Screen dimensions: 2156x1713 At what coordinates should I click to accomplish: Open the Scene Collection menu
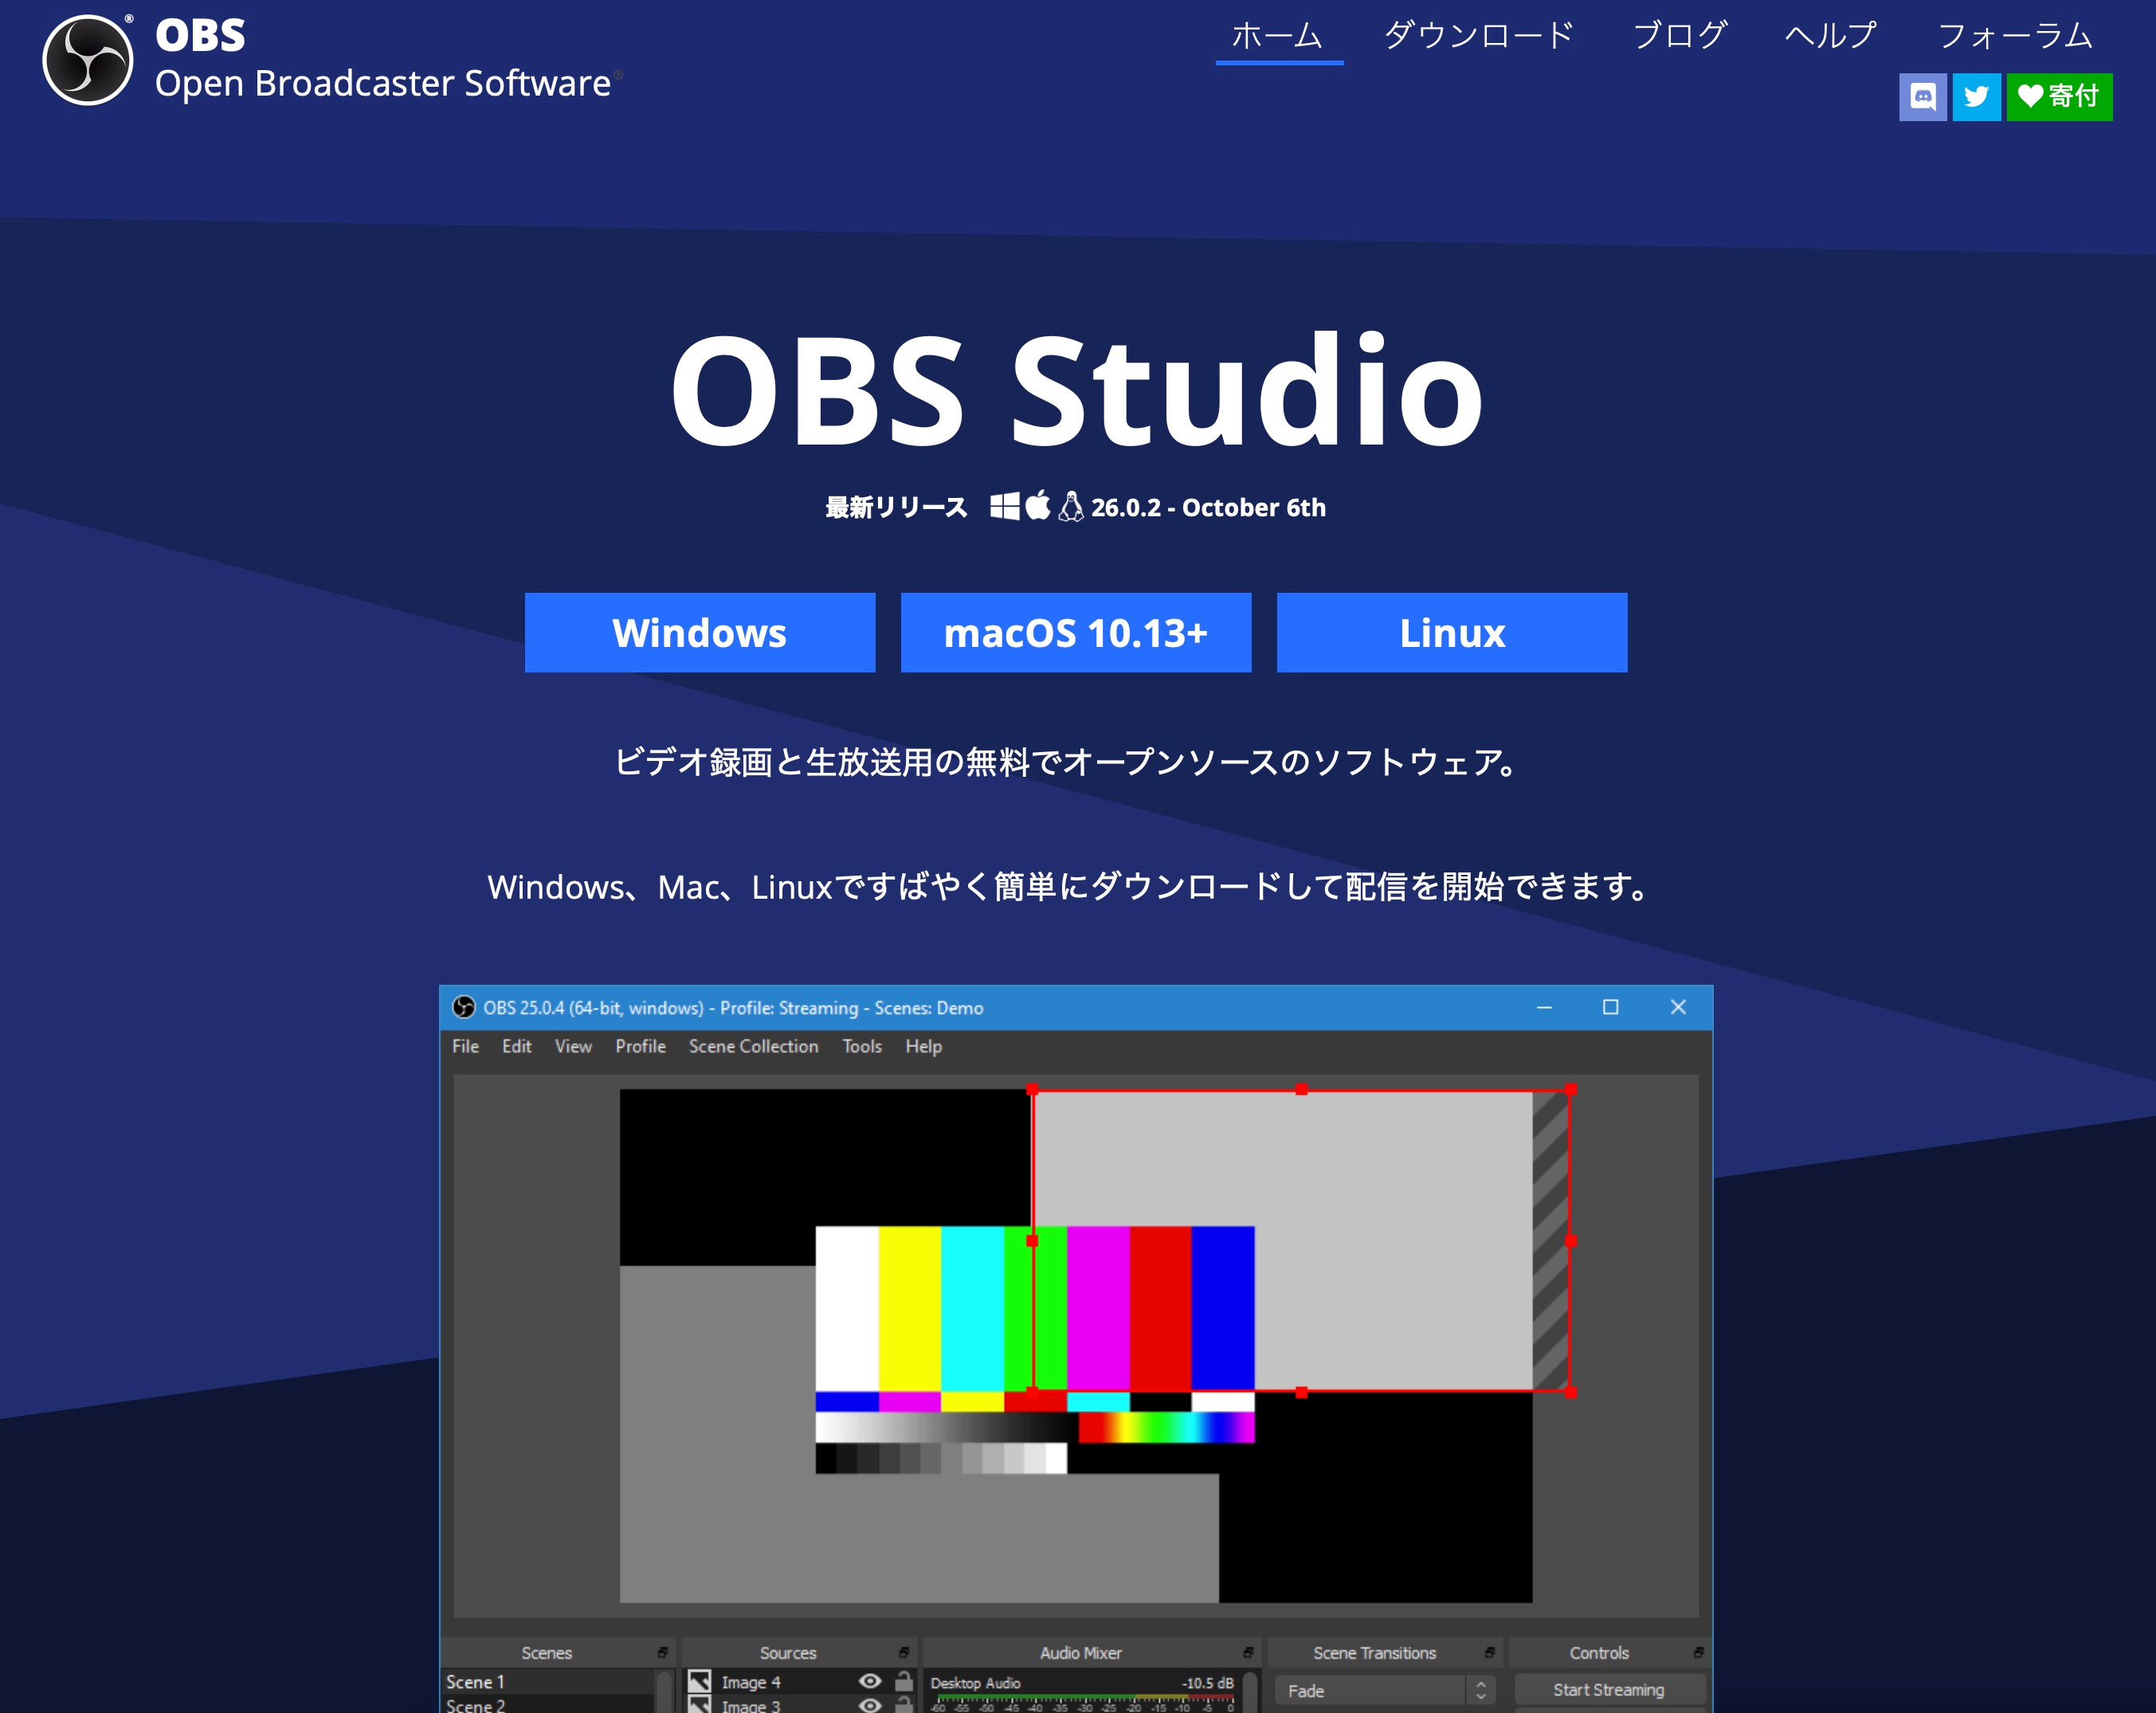(754, 1046)
